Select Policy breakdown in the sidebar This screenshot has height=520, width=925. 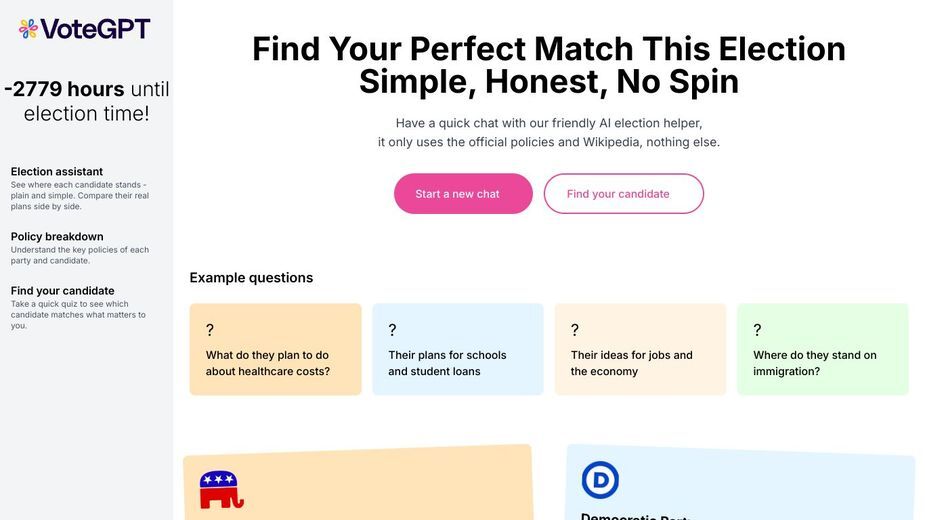click(57, 237)
